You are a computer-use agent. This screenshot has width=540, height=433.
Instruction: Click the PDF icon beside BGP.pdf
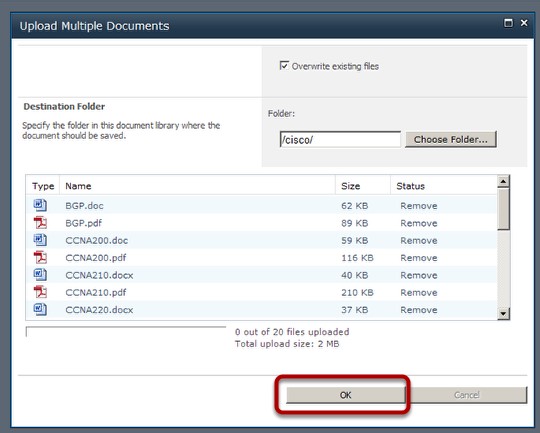(40, 223)
